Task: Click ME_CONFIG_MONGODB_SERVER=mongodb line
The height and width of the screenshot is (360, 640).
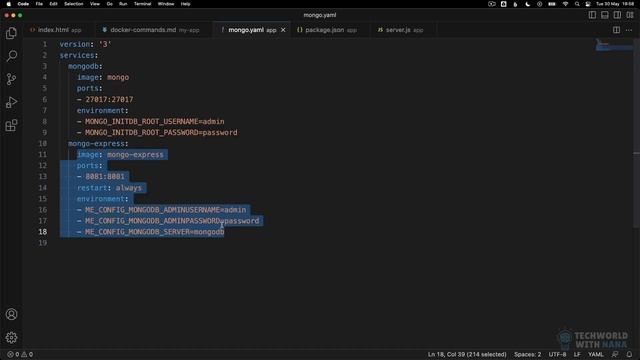Action: point(155,232)
